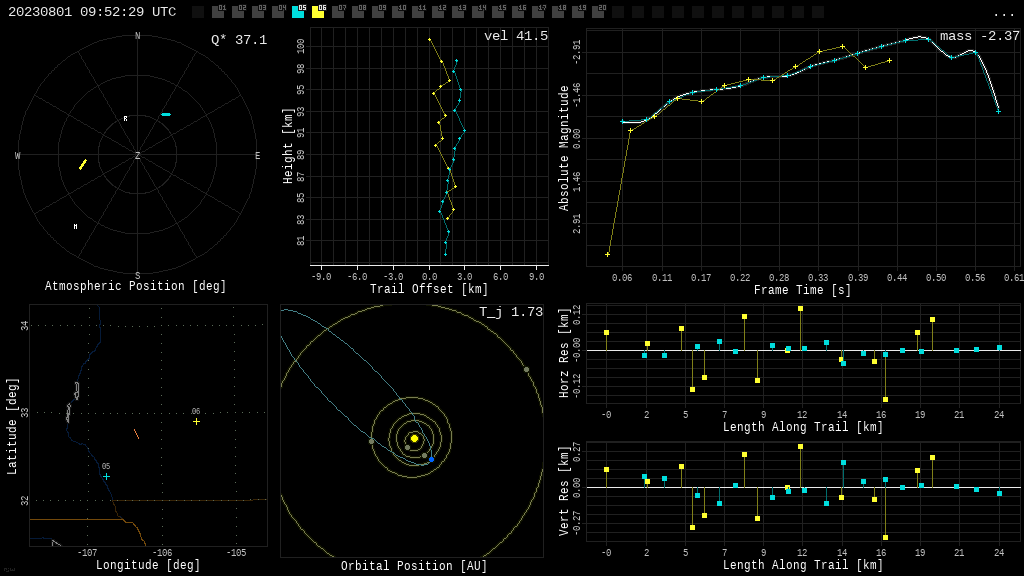Screen dimensions: 1024x576
Task: Click the Frame Time [s] axis label
Action: (803, 290)
